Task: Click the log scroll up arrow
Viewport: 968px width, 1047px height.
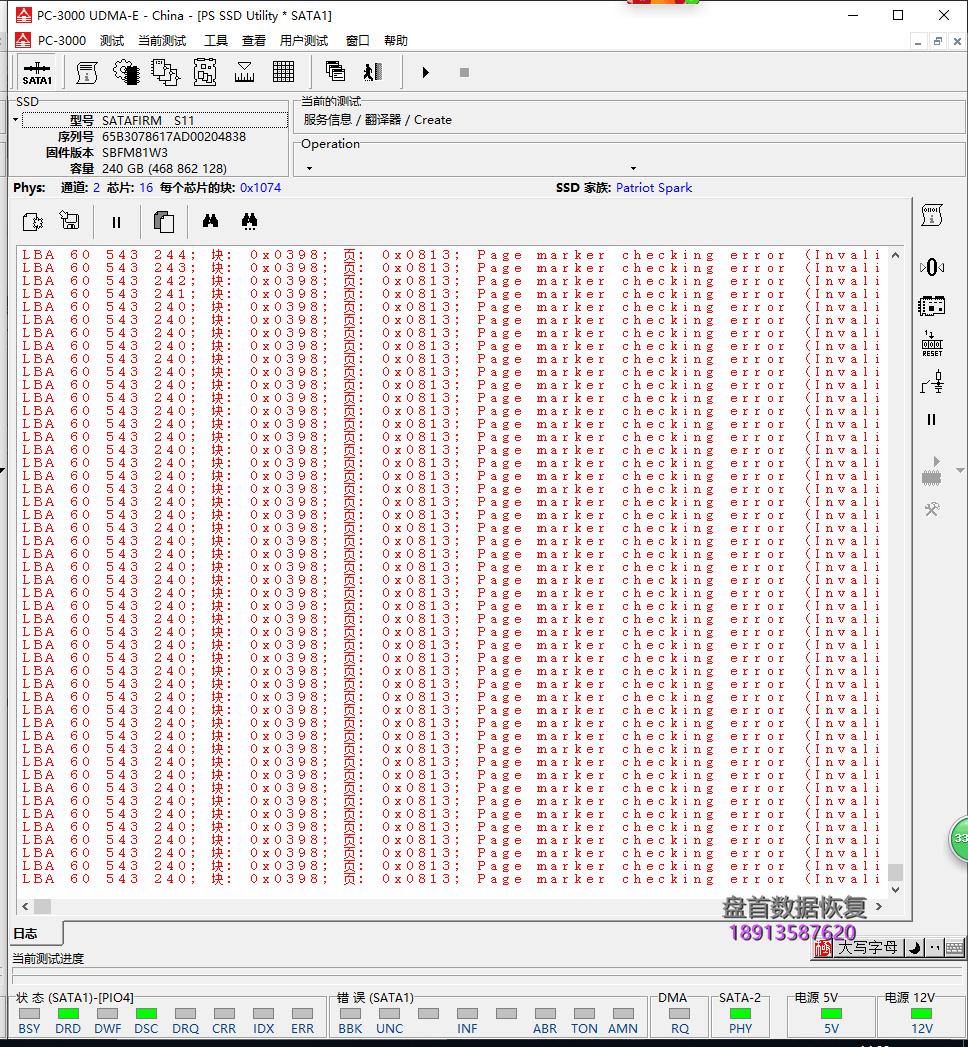Action: click(x=896, y=255)
